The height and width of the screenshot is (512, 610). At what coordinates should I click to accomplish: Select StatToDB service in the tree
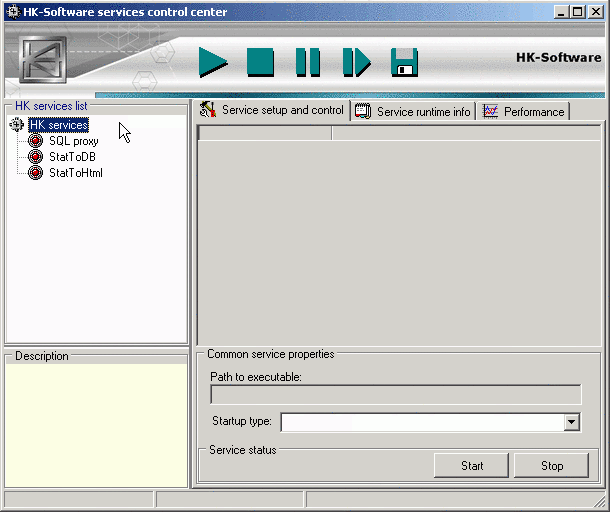point(72,157)
